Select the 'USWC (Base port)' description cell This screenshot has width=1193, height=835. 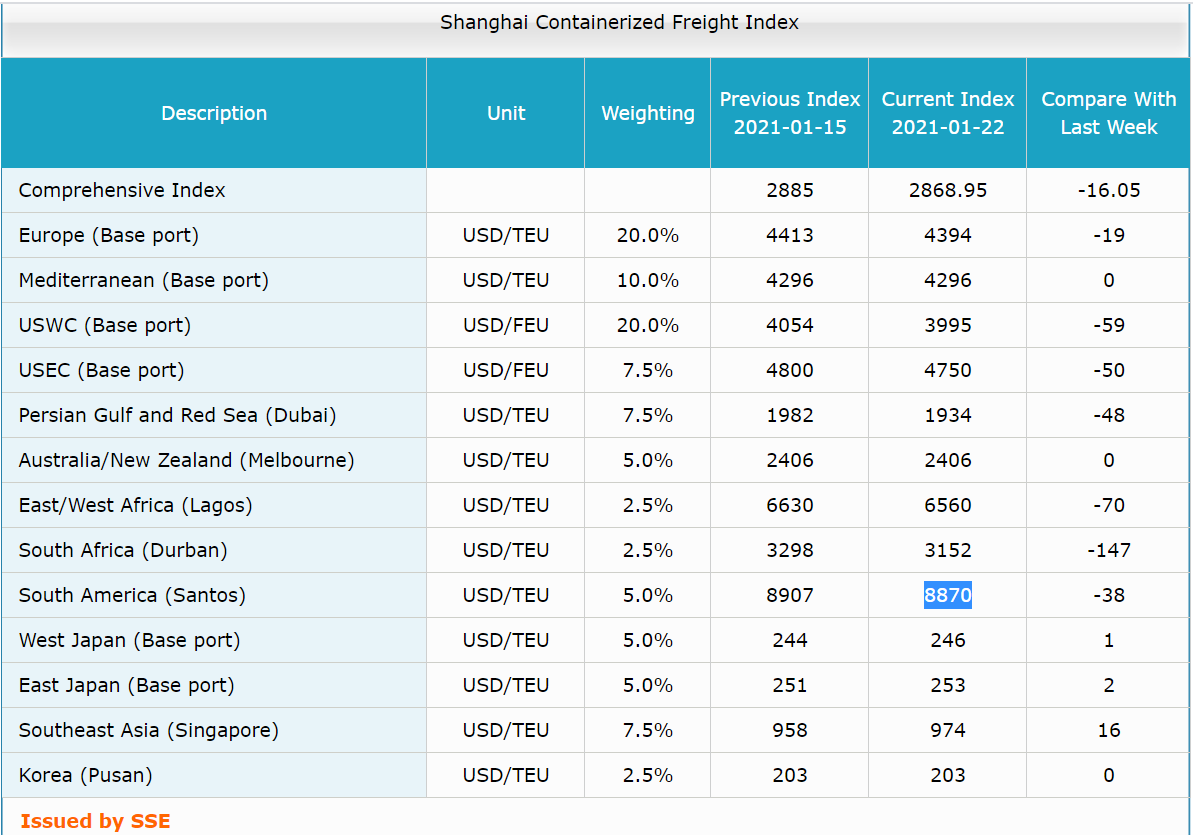pyautogui.click(x=104, y=325)
